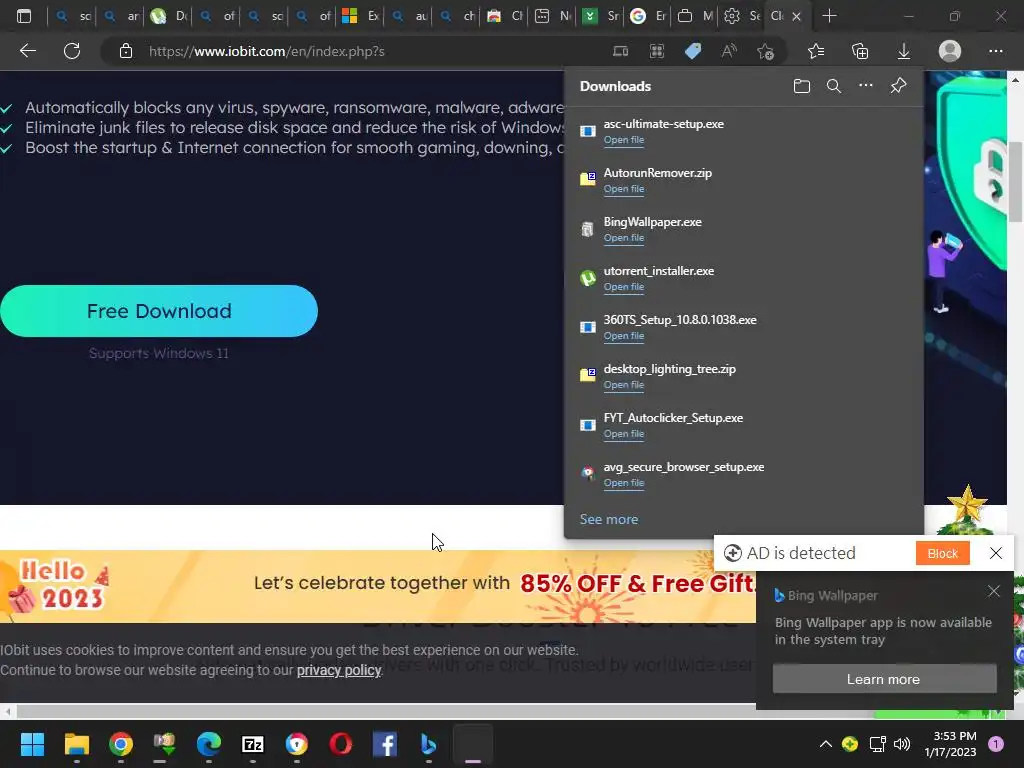The width and height of the screenshot is (1024, 768).
Task: Open volume control in system tray
Action: point(902,744)
